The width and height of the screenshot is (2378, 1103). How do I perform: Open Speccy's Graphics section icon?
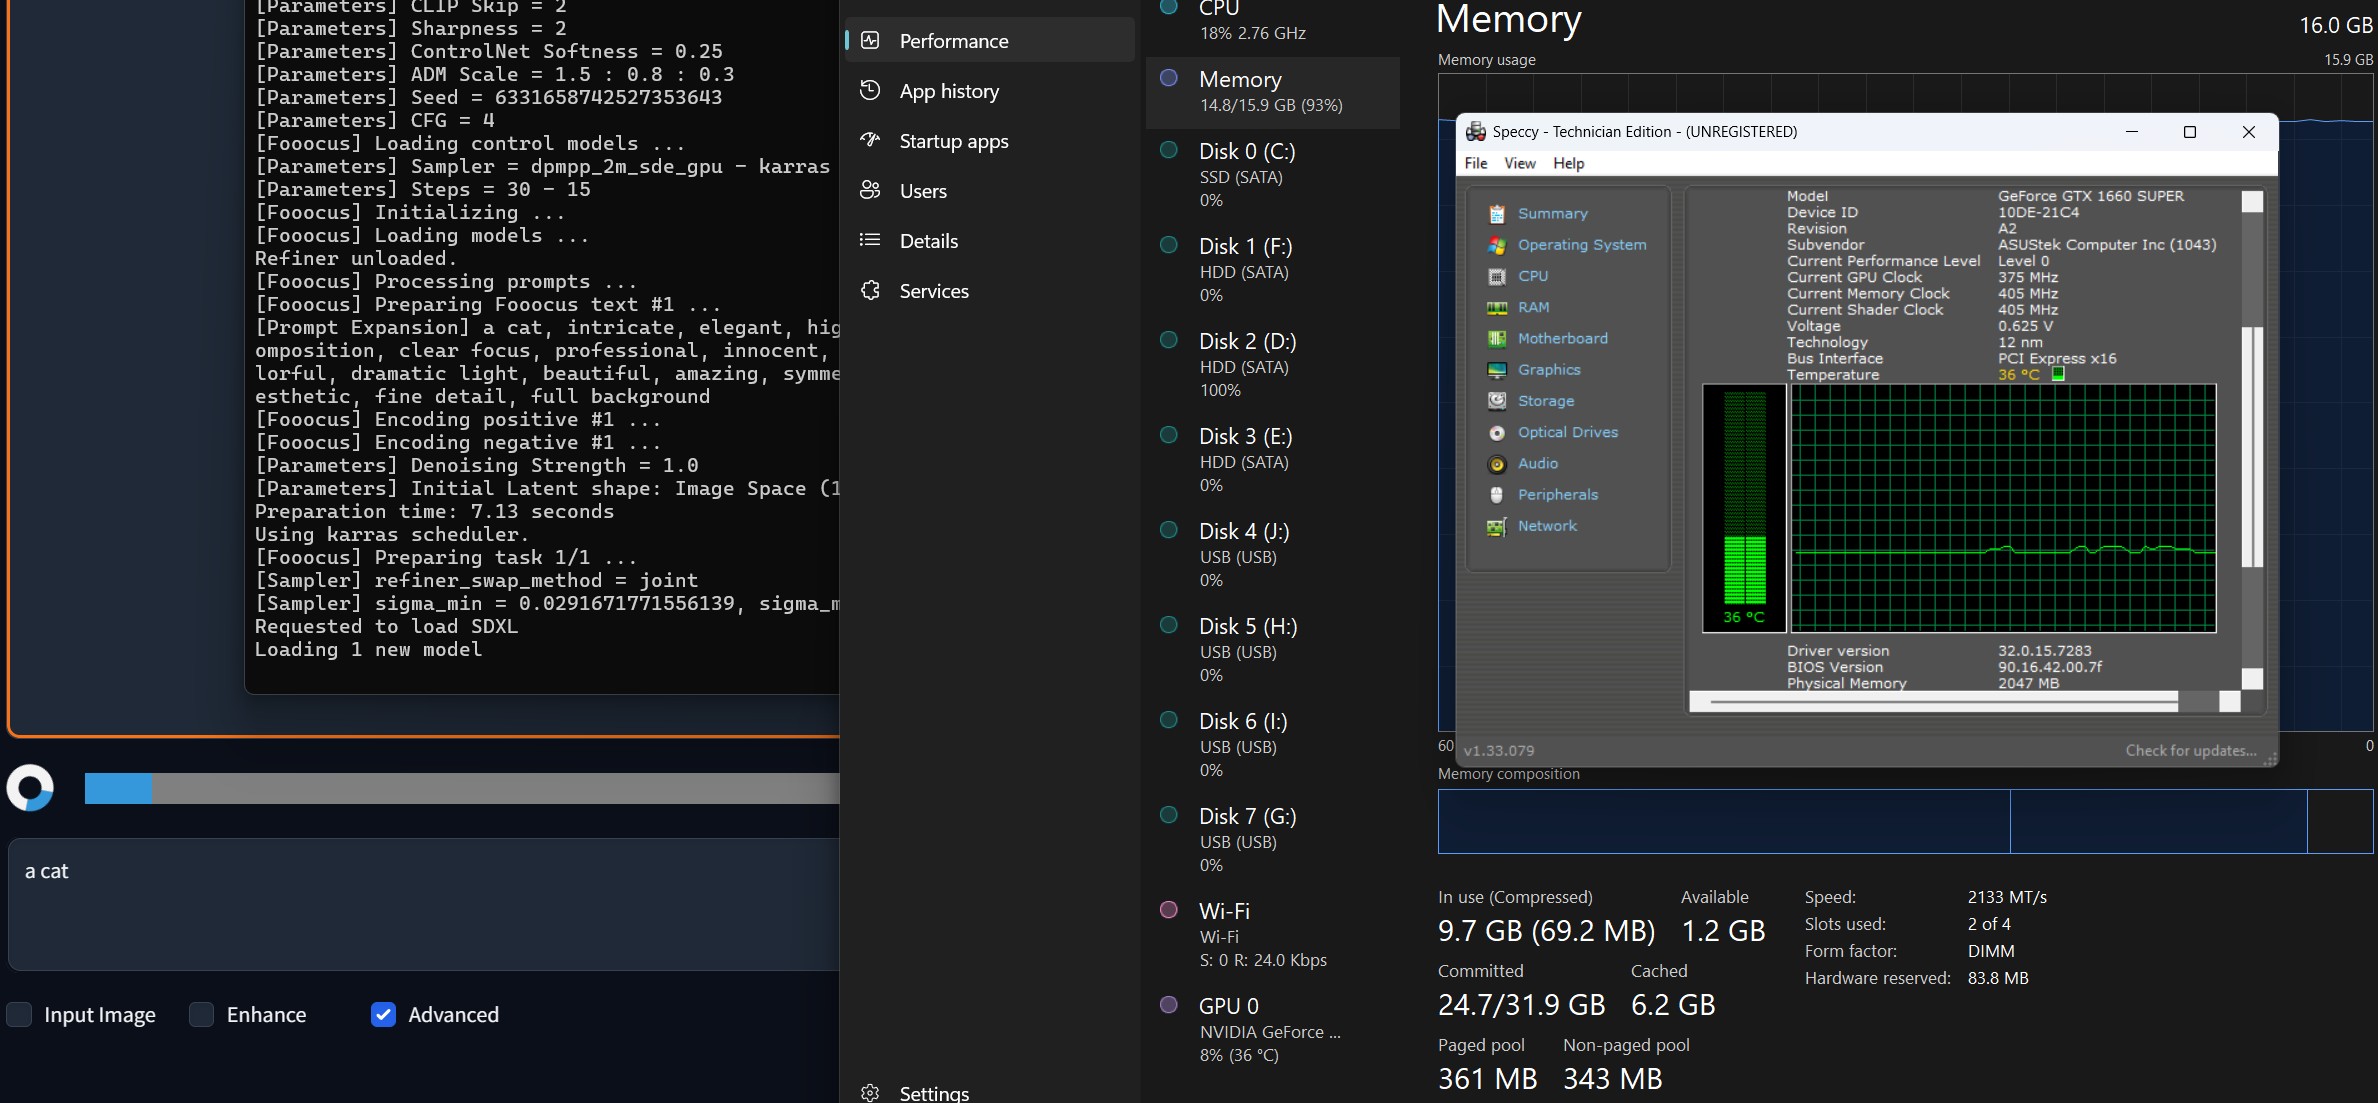[x=1497, y=370]
